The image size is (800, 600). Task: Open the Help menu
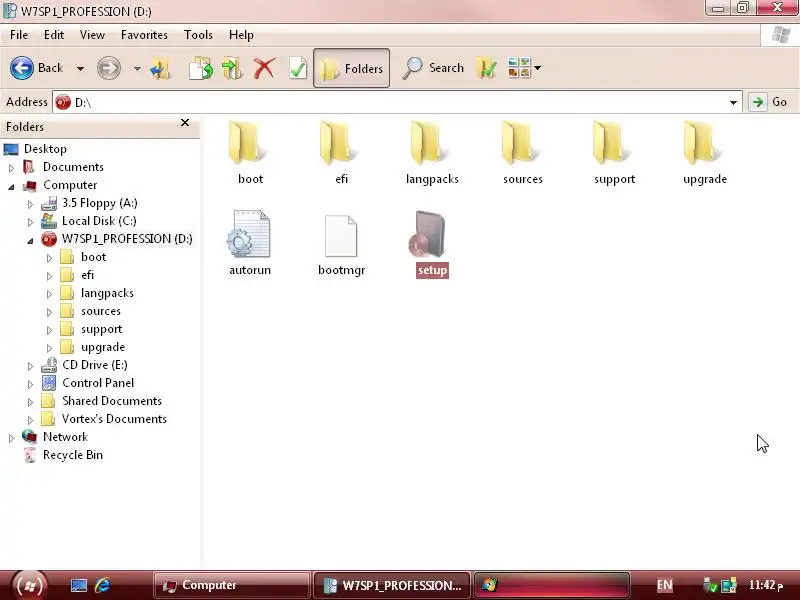click(241, 35)
